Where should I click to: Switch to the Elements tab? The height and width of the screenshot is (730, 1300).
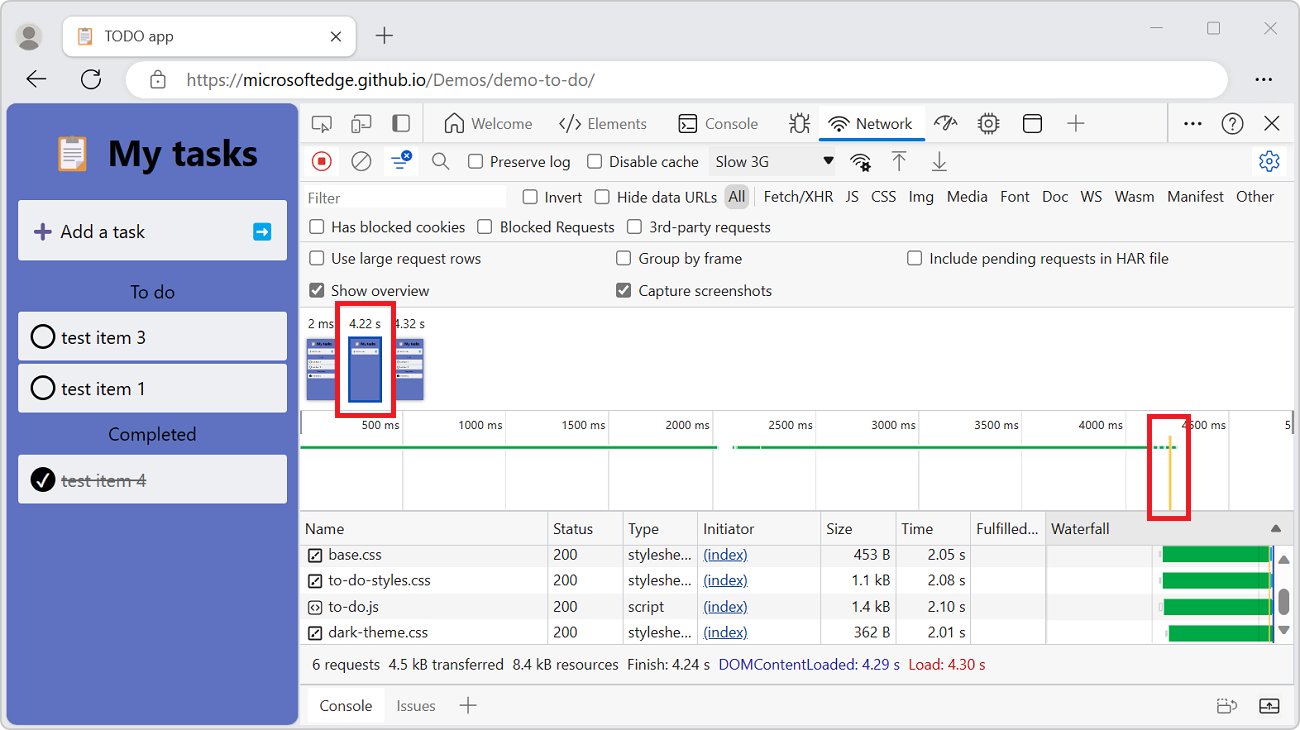pos(603,123)
